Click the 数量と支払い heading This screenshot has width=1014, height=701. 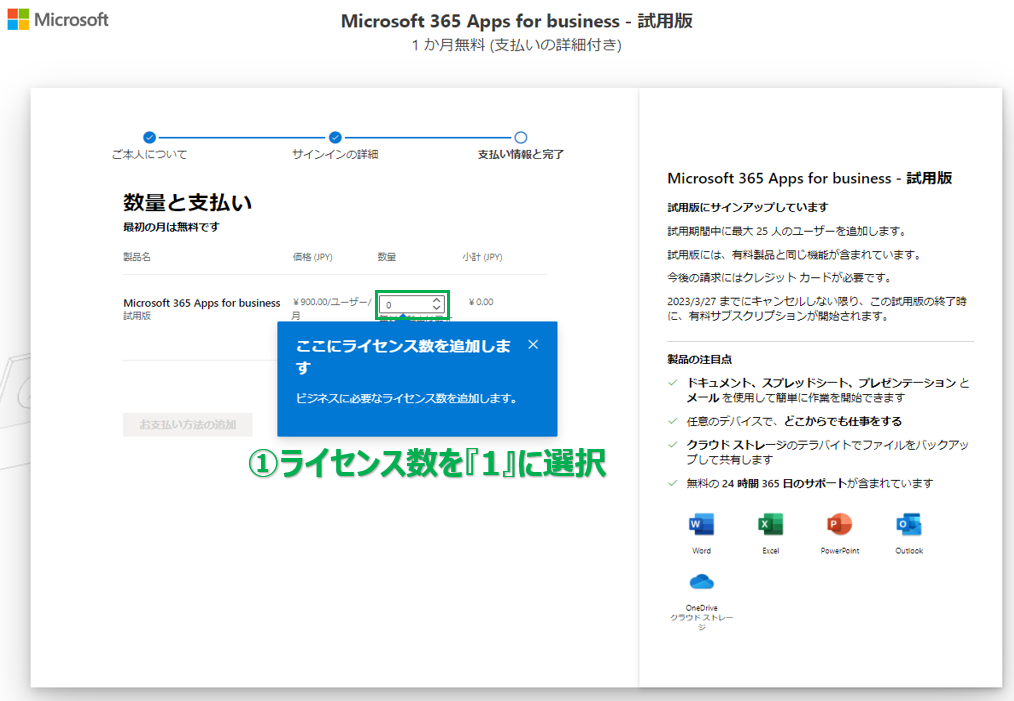point(188,202)
